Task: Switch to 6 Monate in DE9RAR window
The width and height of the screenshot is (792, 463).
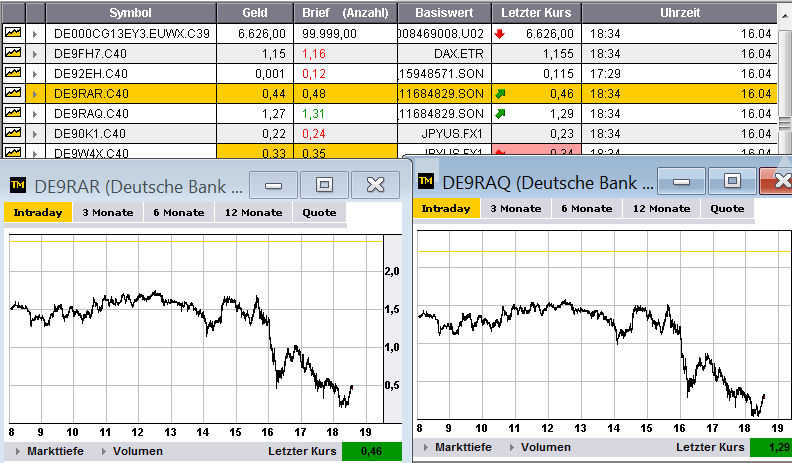Action: point(179,213)
